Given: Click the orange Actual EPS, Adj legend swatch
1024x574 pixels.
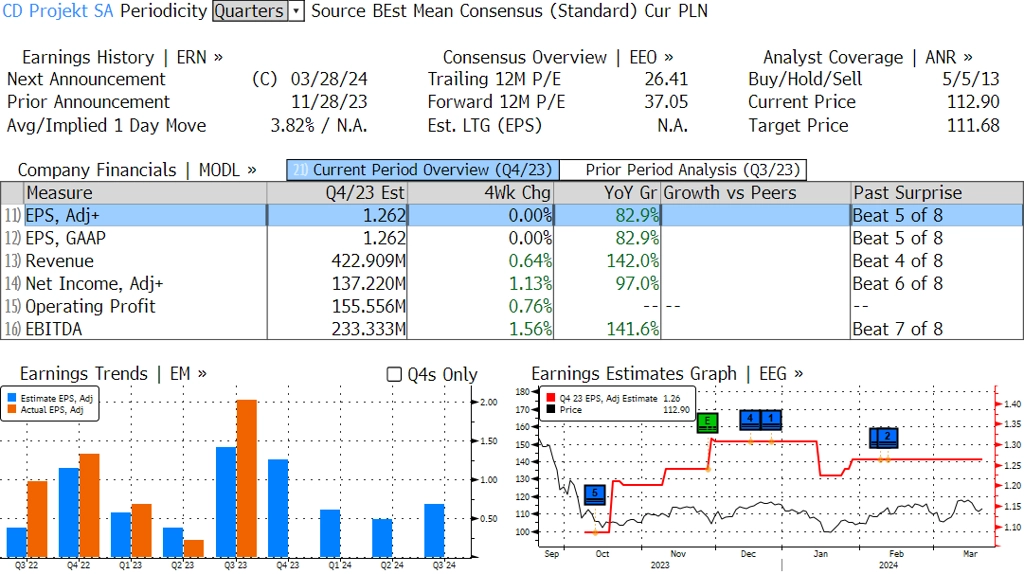Looking at the screenshot, I should pos(12,409).
